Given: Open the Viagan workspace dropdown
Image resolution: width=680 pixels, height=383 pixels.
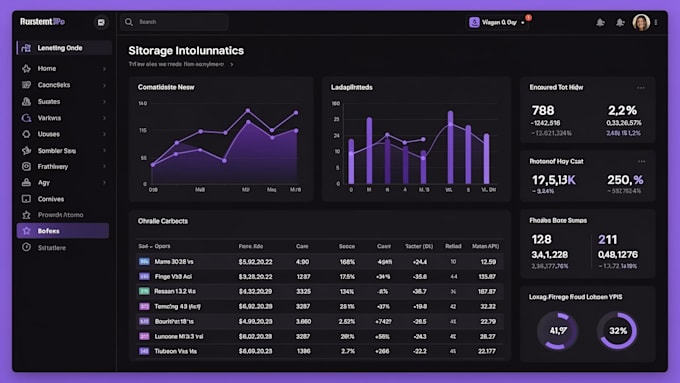Looking at the screenshot, I should pos(497,22).
